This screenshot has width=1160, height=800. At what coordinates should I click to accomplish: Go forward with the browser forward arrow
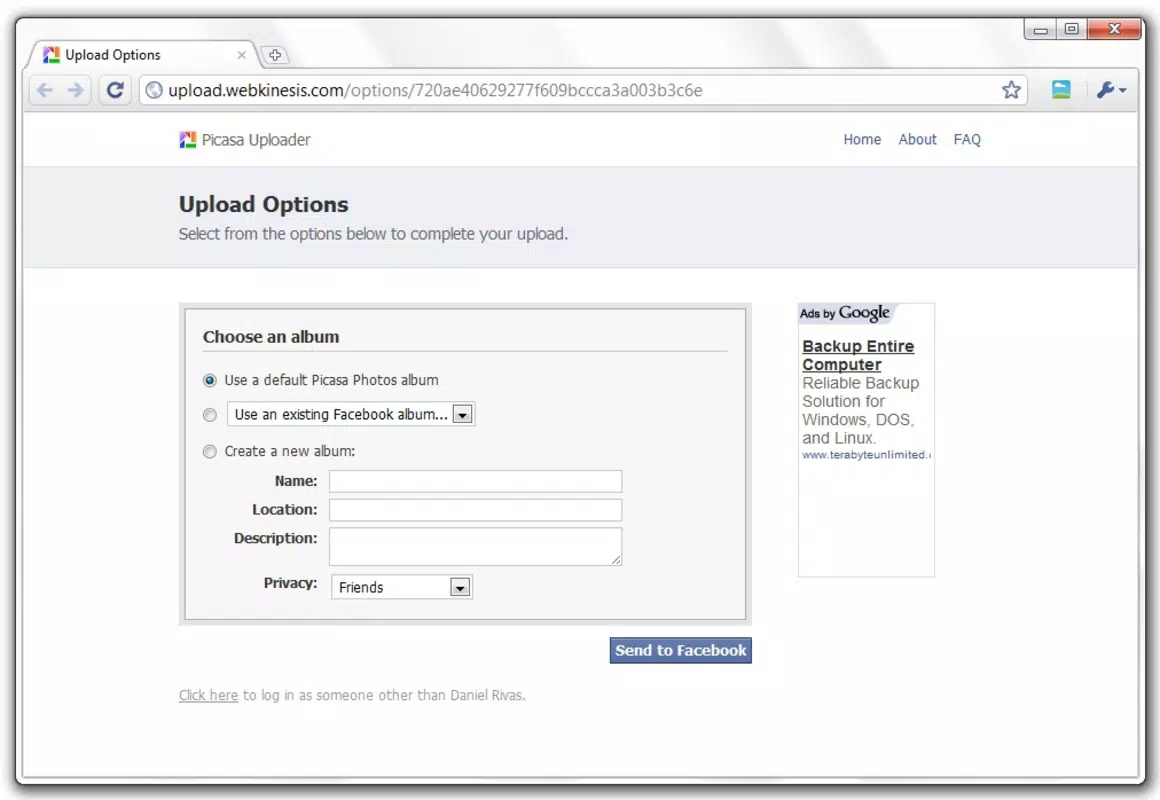pos(75,90)
